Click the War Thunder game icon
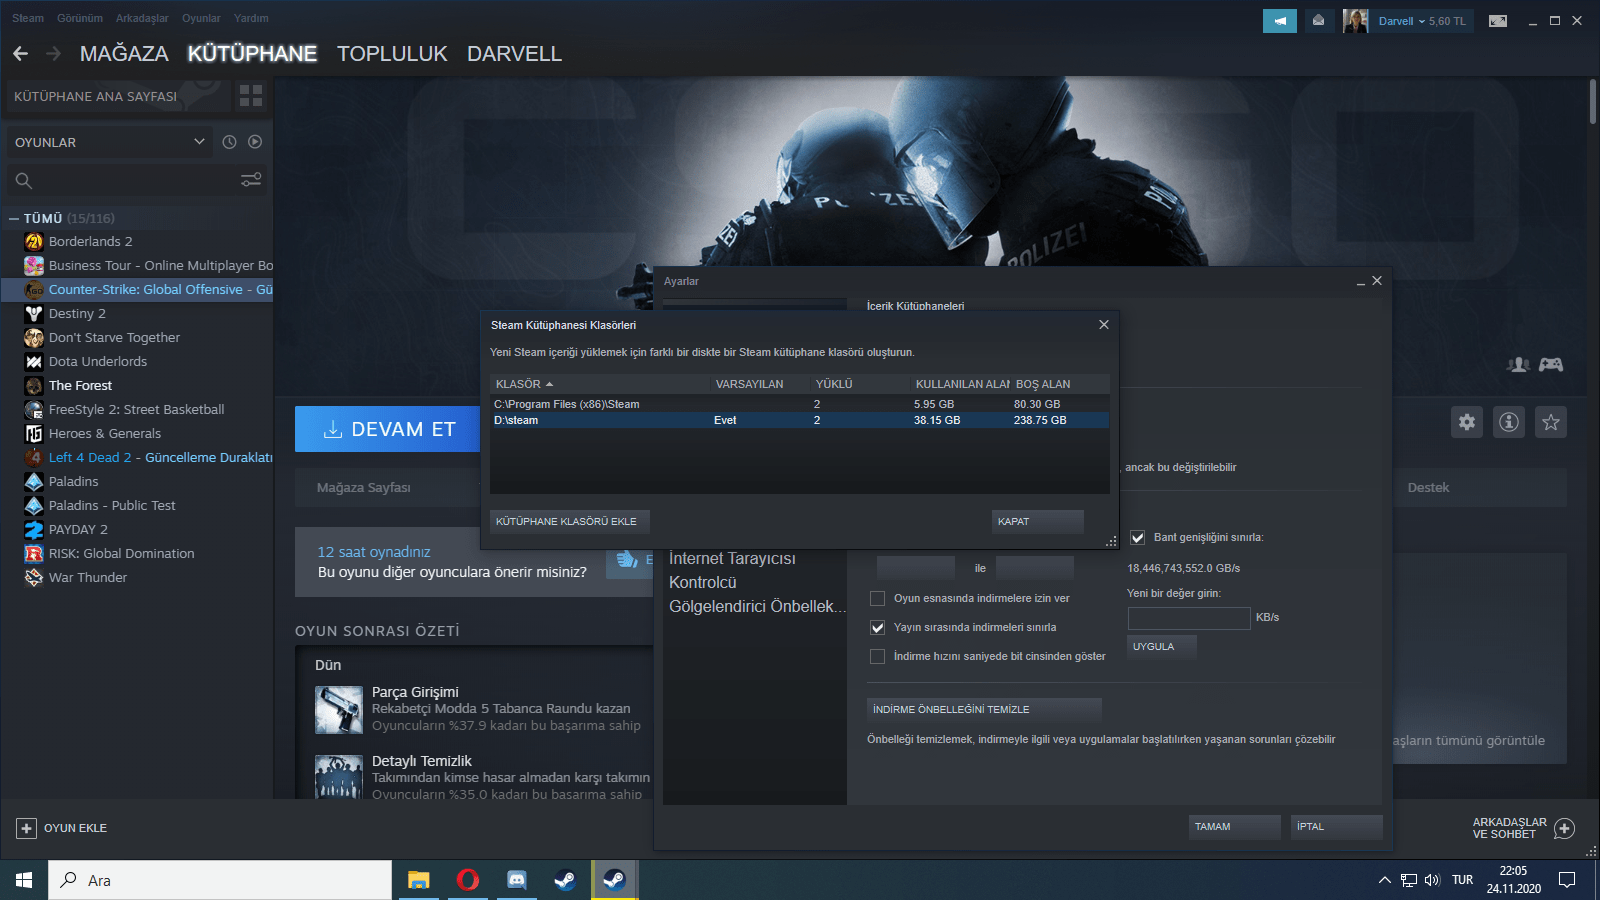The image size is (1600, 900). tap(34, 577)
